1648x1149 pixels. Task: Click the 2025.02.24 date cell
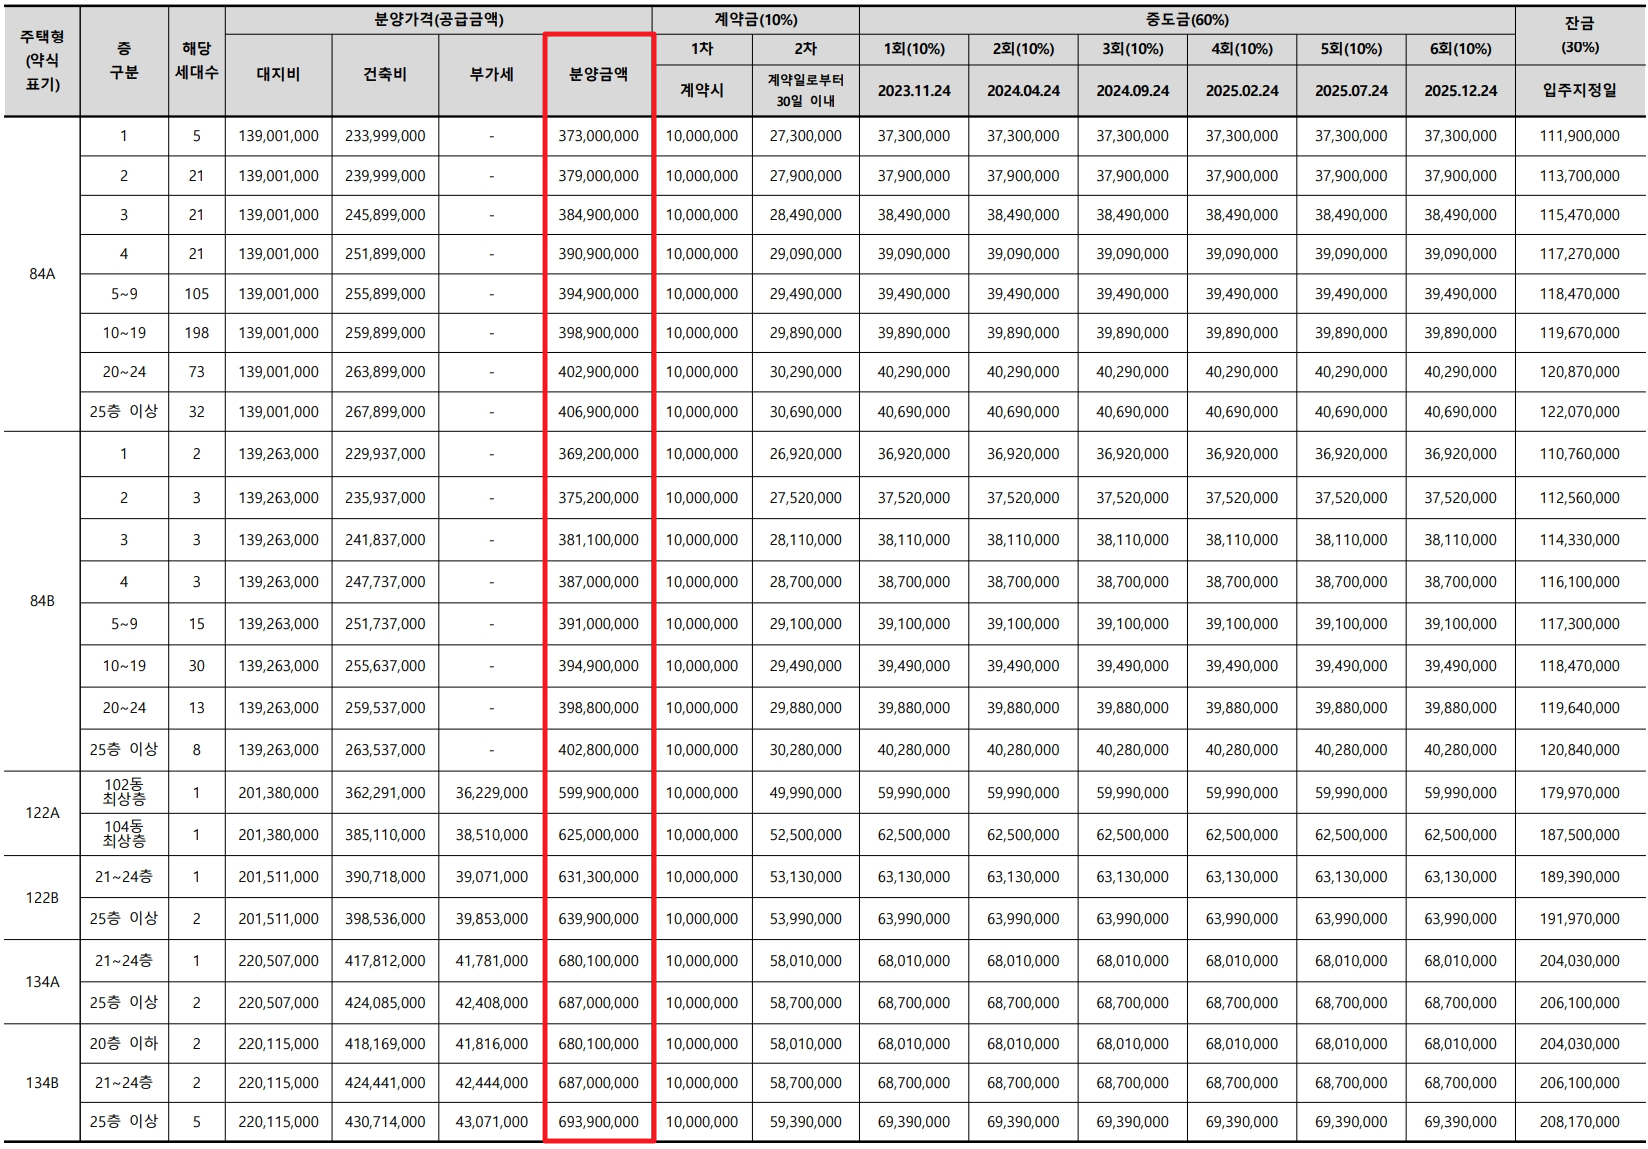[x=1242, y=91]
